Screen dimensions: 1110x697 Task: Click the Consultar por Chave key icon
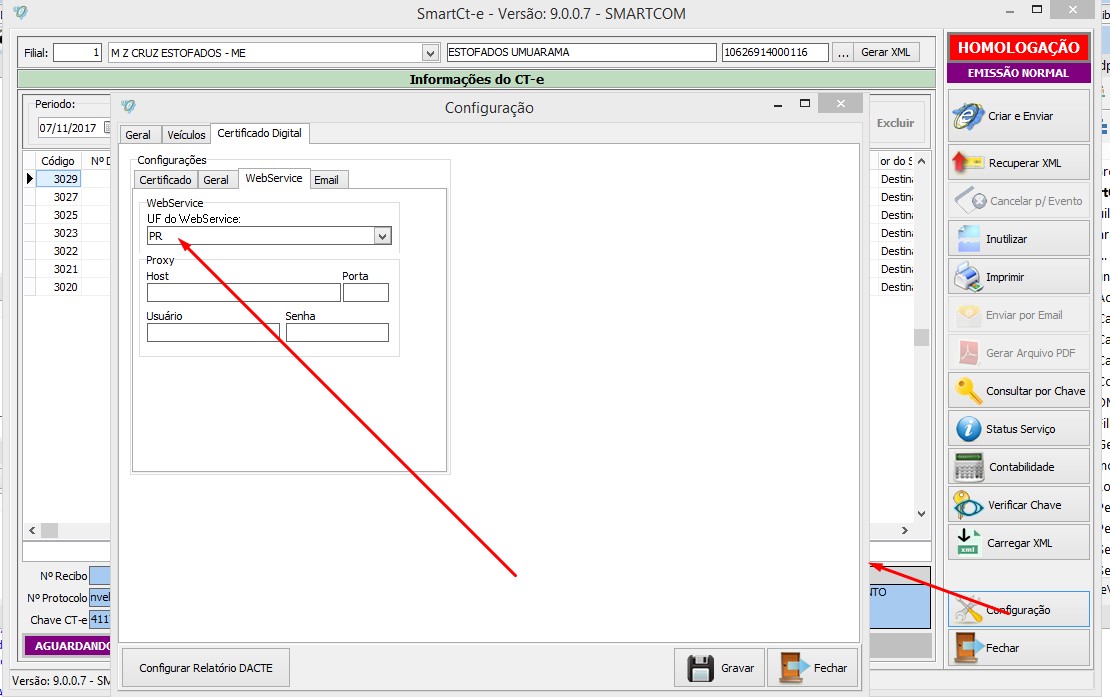pyautogui.click(x=968, y=391)
